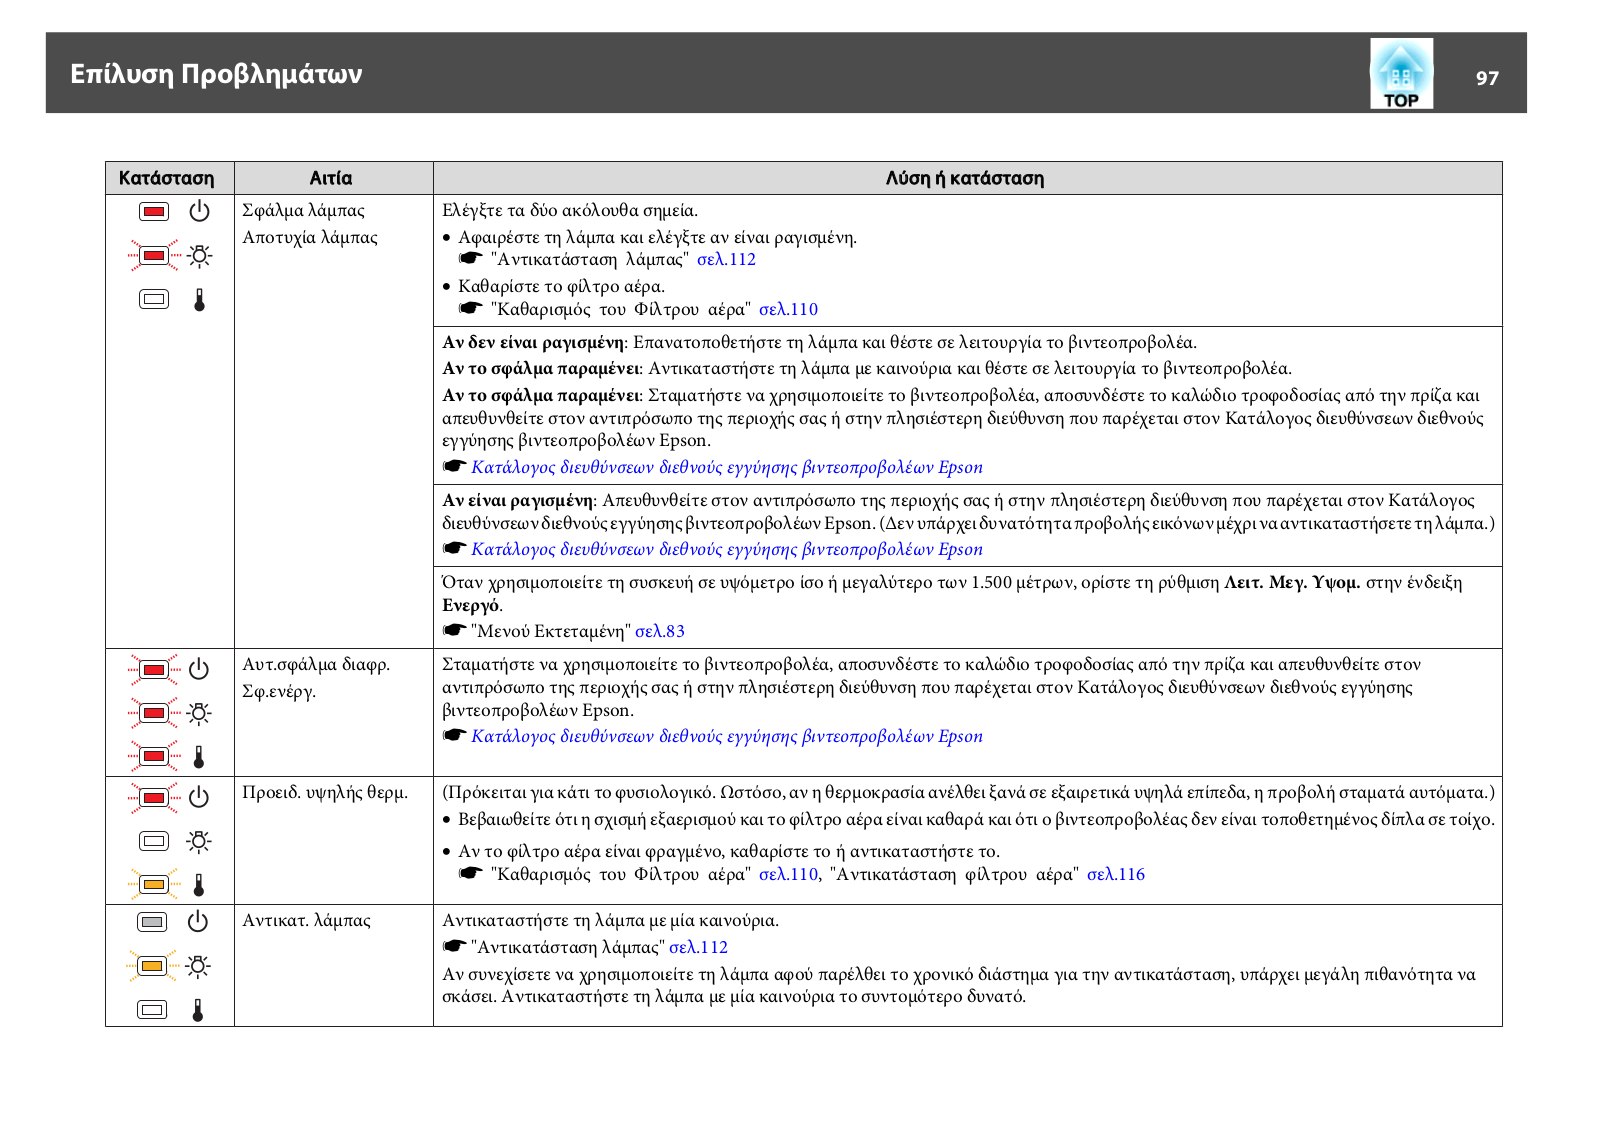Click page title Επίλυση Προβλημάτων
This screenshot has width=1600, height=1132.
(x=216, y=74)
